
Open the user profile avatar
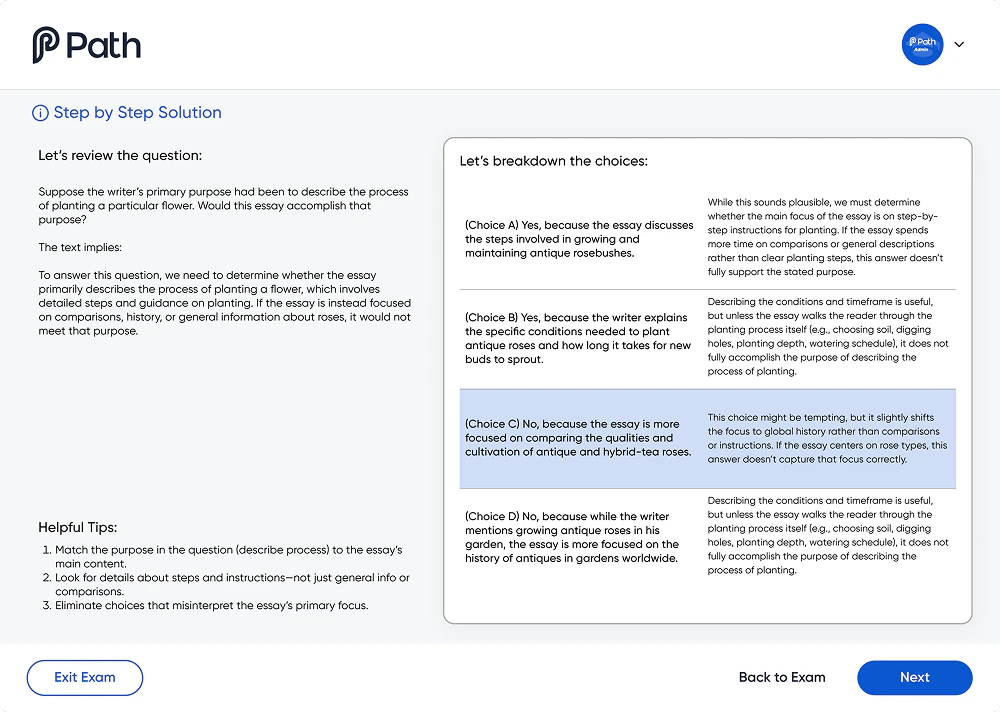click(x=922, y=45)
